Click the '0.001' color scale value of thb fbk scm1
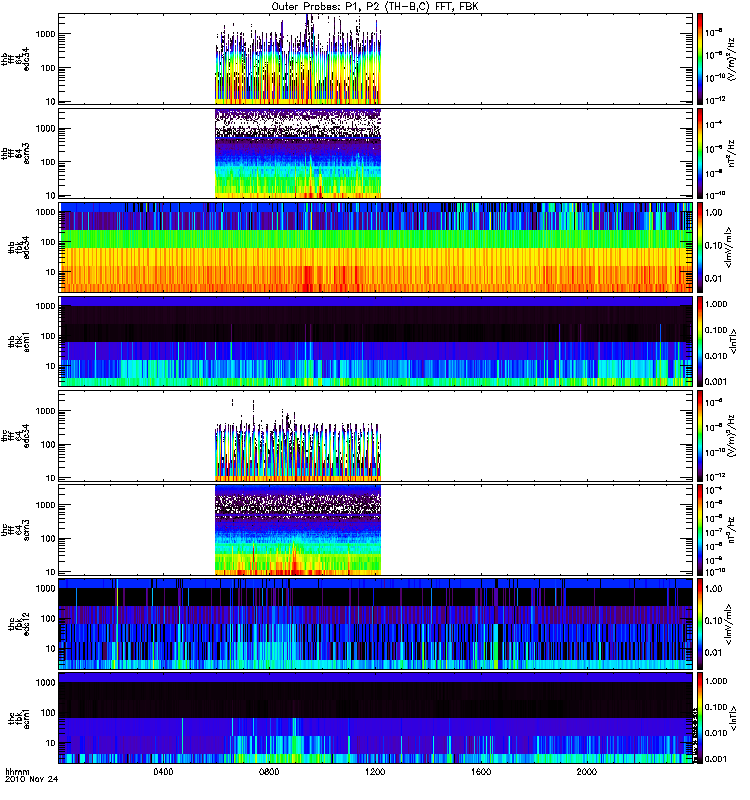The image size is (750, 800). coord(716,382)
